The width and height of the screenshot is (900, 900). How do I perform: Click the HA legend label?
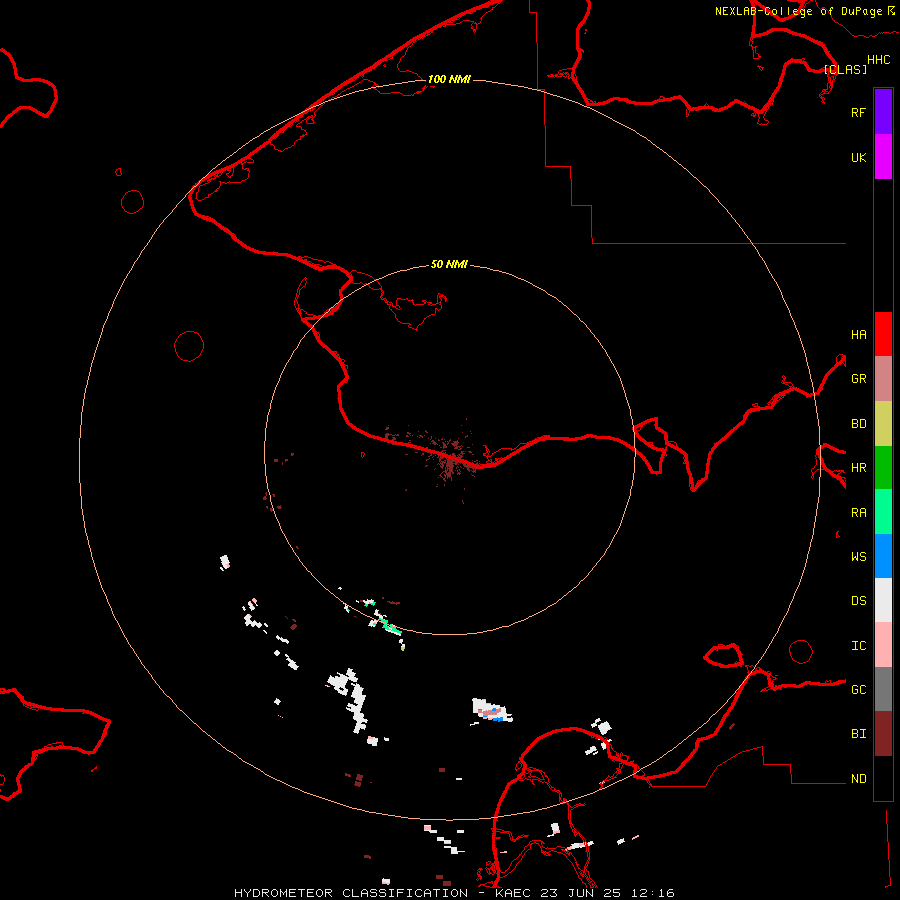tap(858, 335)
